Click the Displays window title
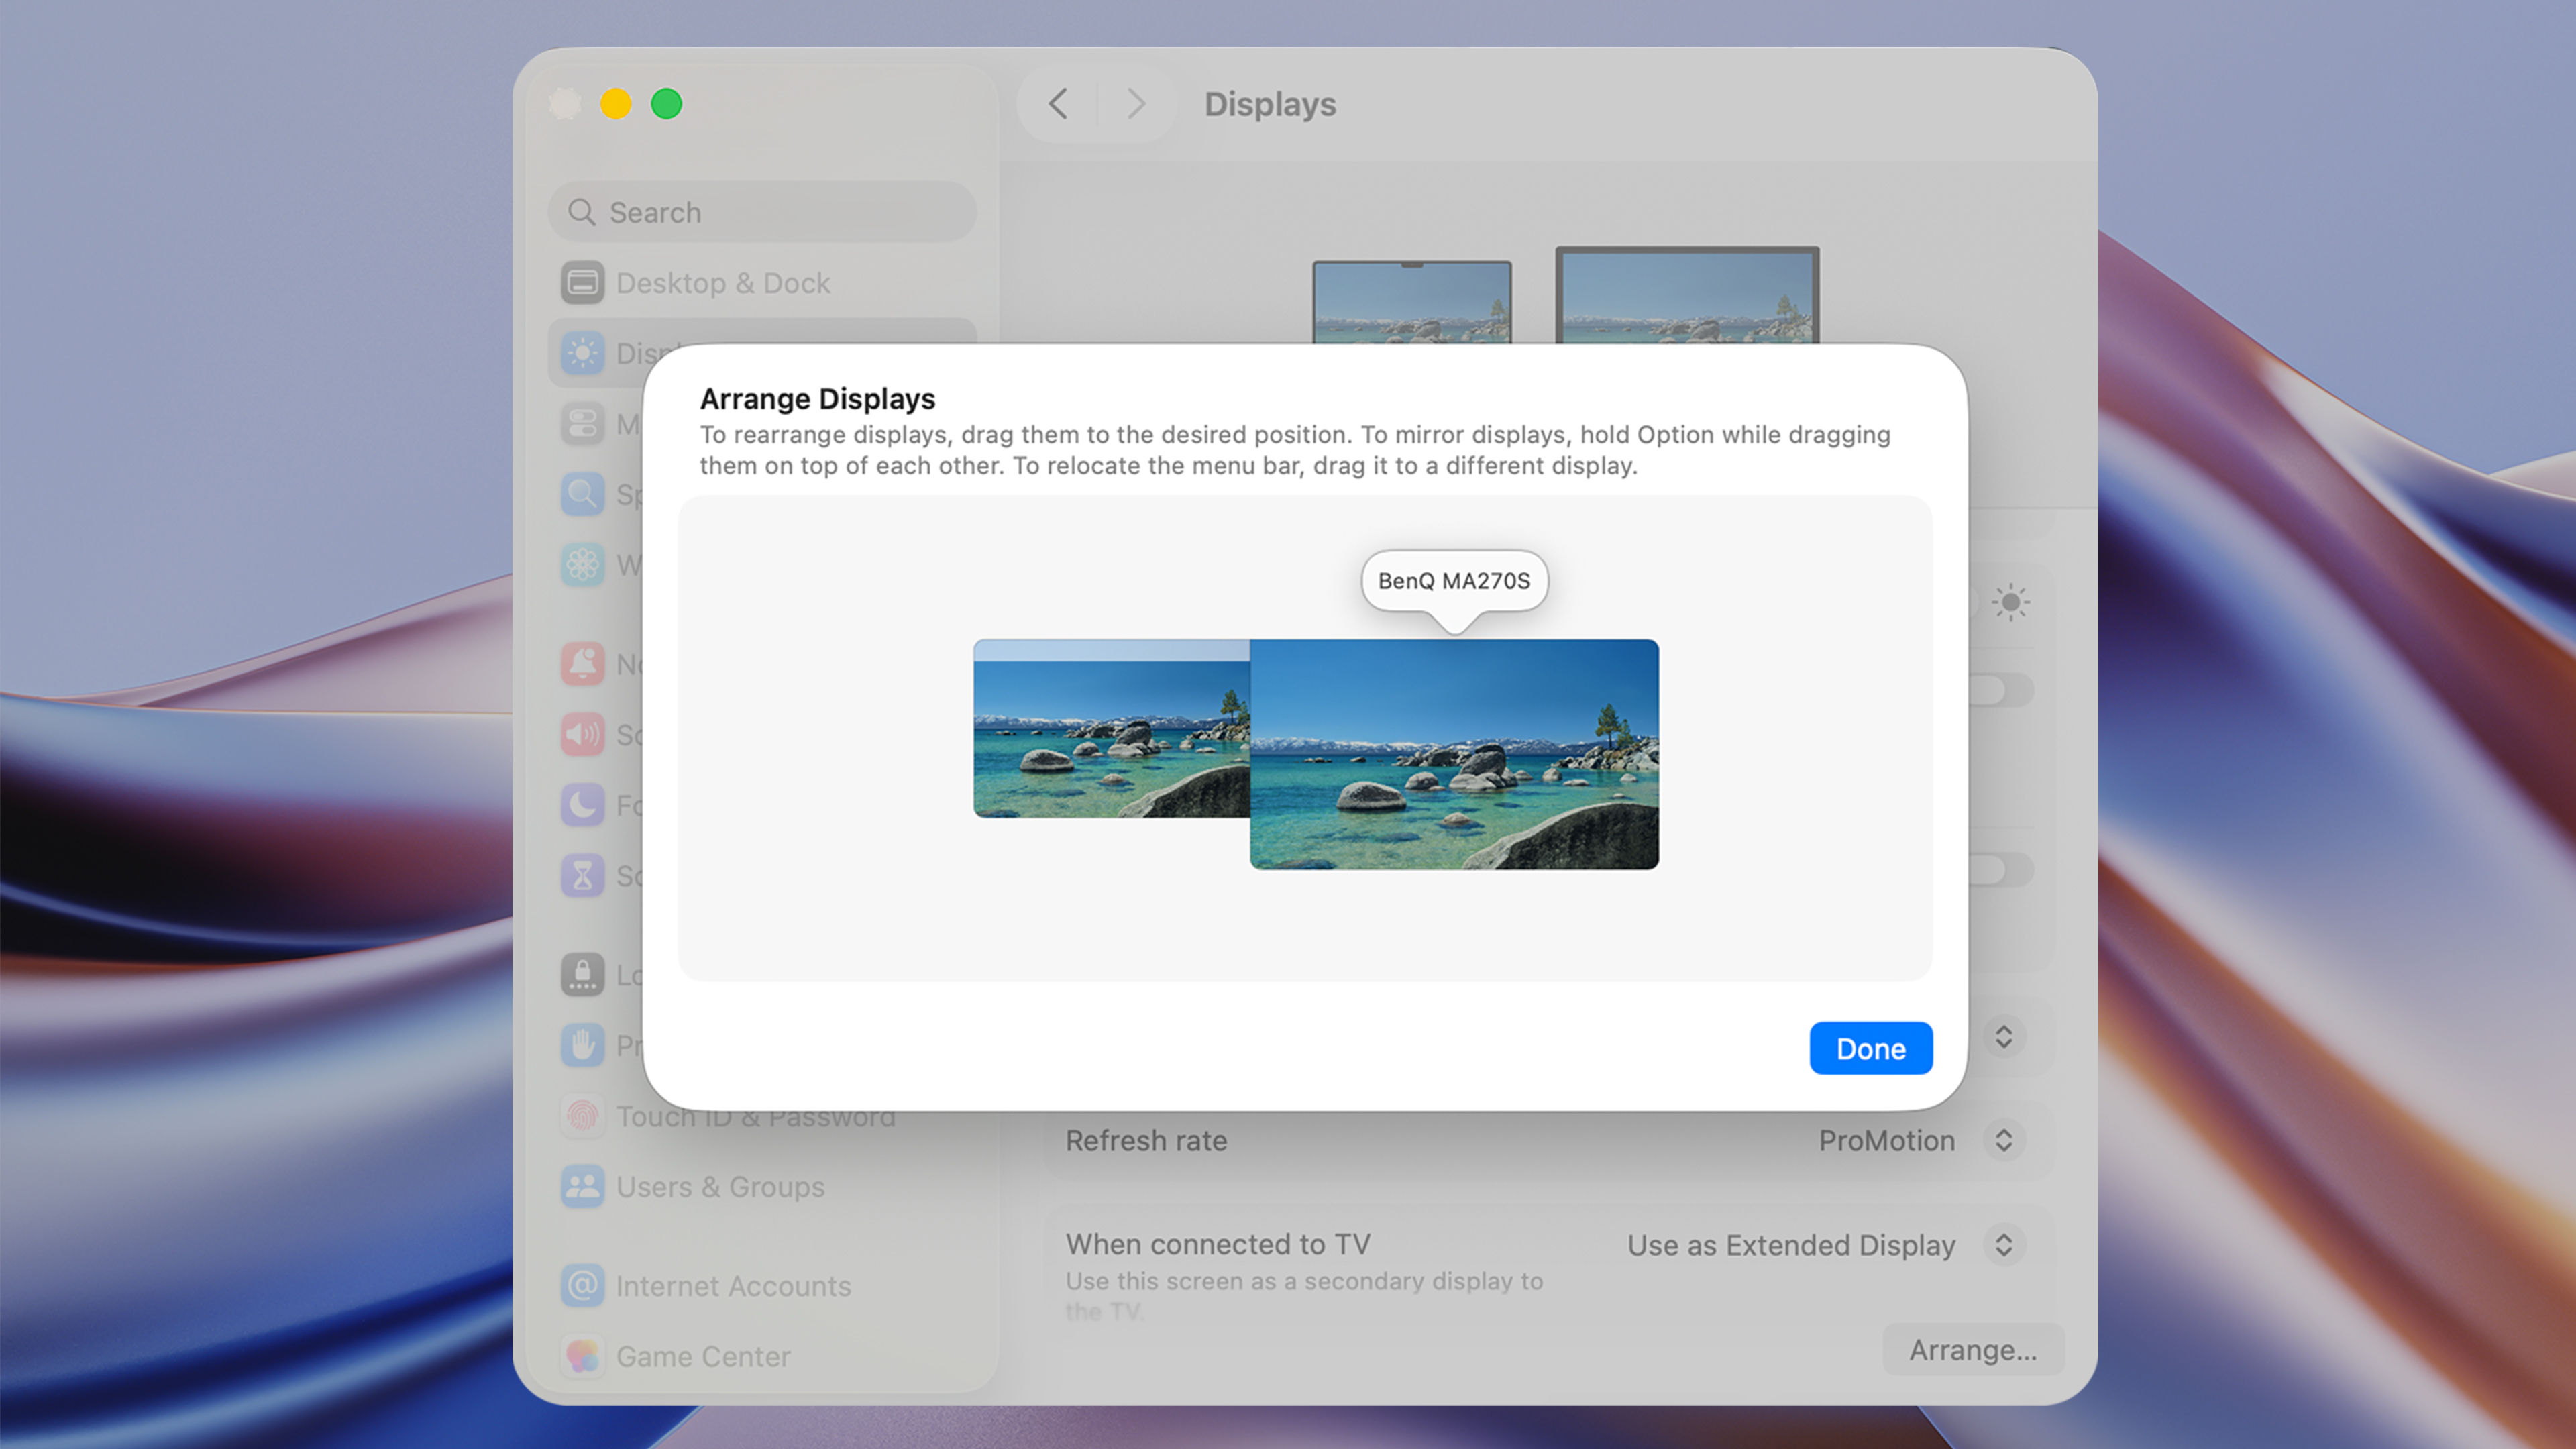This screenshot has height=1449, width=2576. click(1270, 104)
